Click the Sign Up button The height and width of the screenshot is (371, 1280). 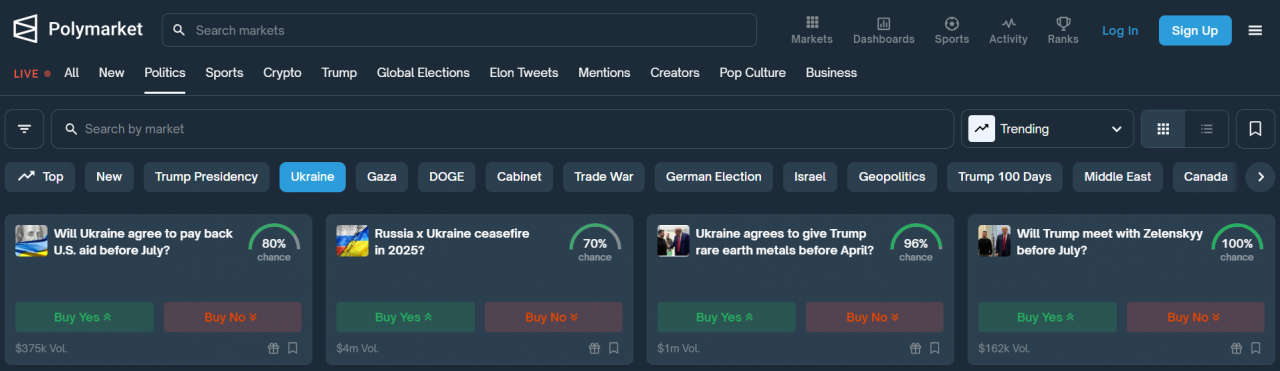click(x=1195, y=30)
